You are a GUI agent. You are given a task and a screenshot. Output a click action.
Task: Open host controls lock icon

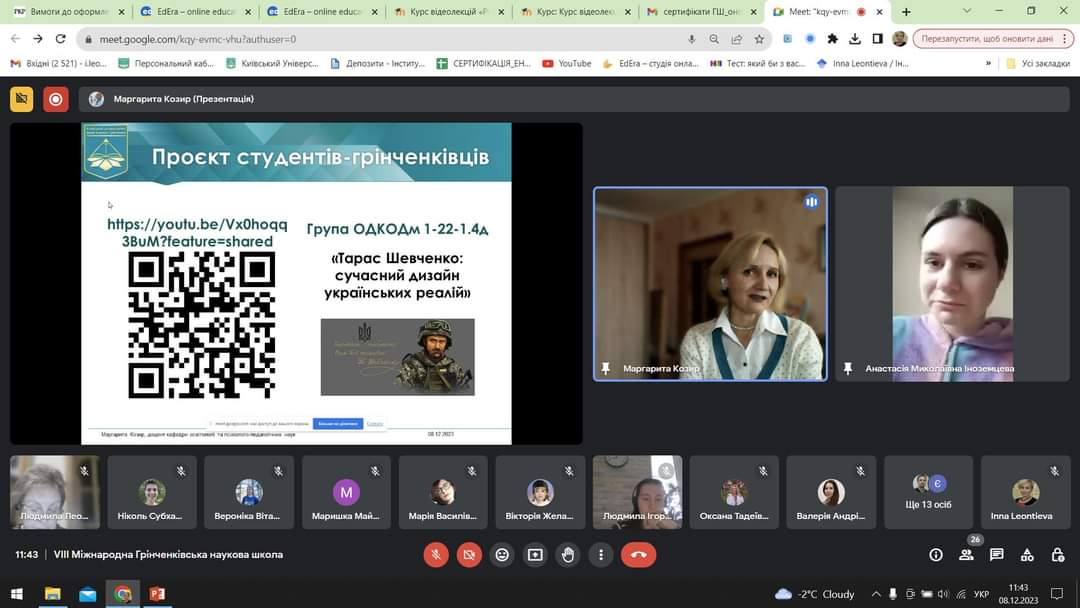coord(1058,554)
